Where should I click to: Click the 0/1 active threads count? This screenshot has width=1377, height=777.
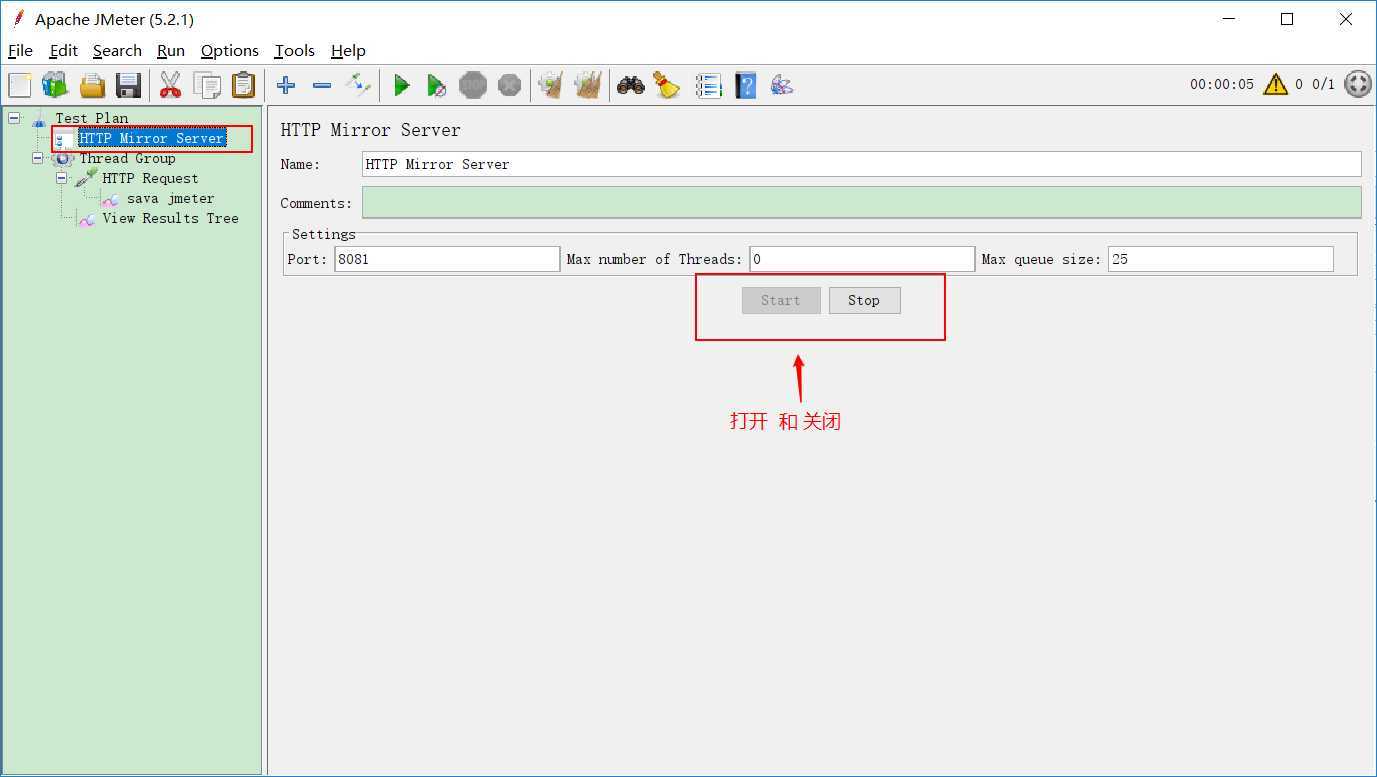click(x=1323, y=84)
